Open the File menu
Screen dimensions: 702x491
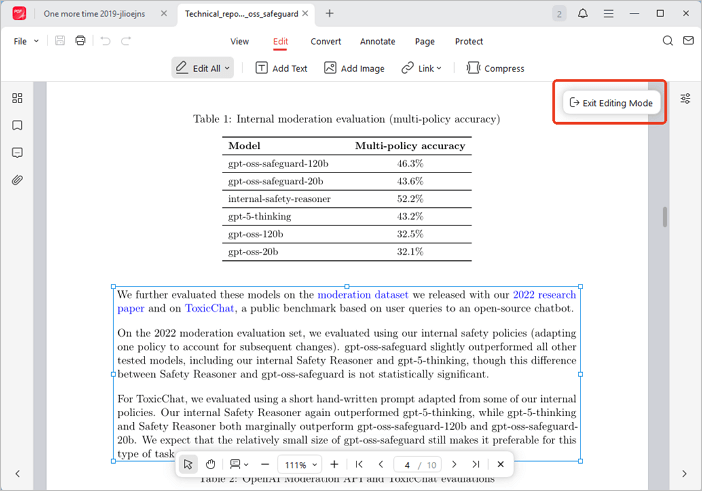click(x=26, y=41)
